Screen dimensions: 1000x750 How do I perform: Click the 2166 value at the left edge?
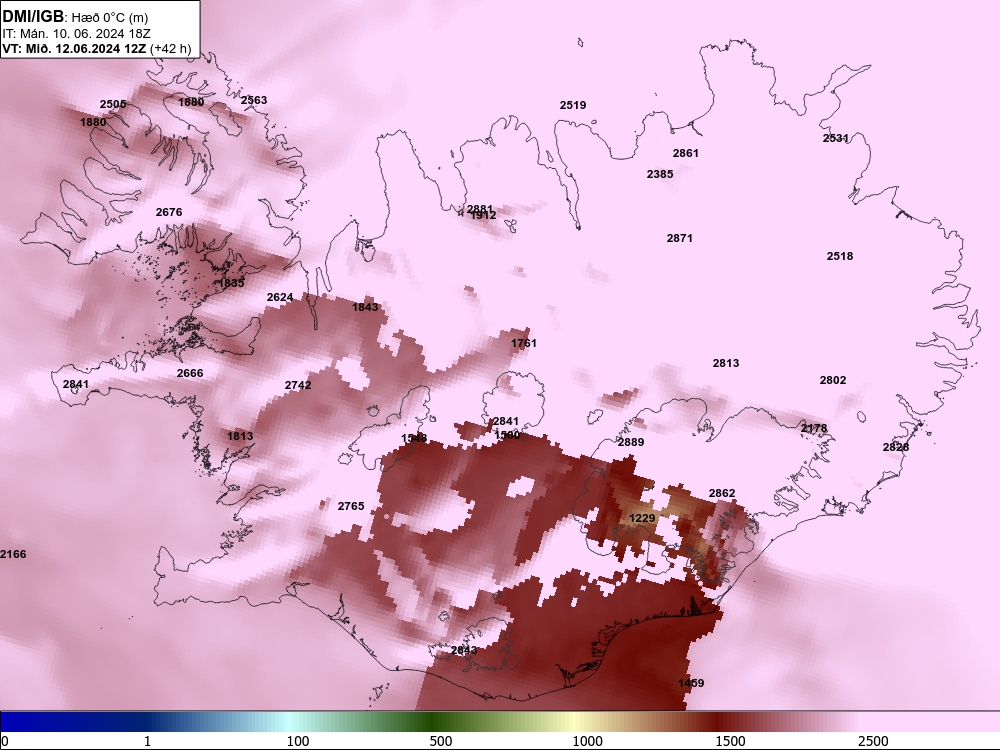[x=13, y=554]
